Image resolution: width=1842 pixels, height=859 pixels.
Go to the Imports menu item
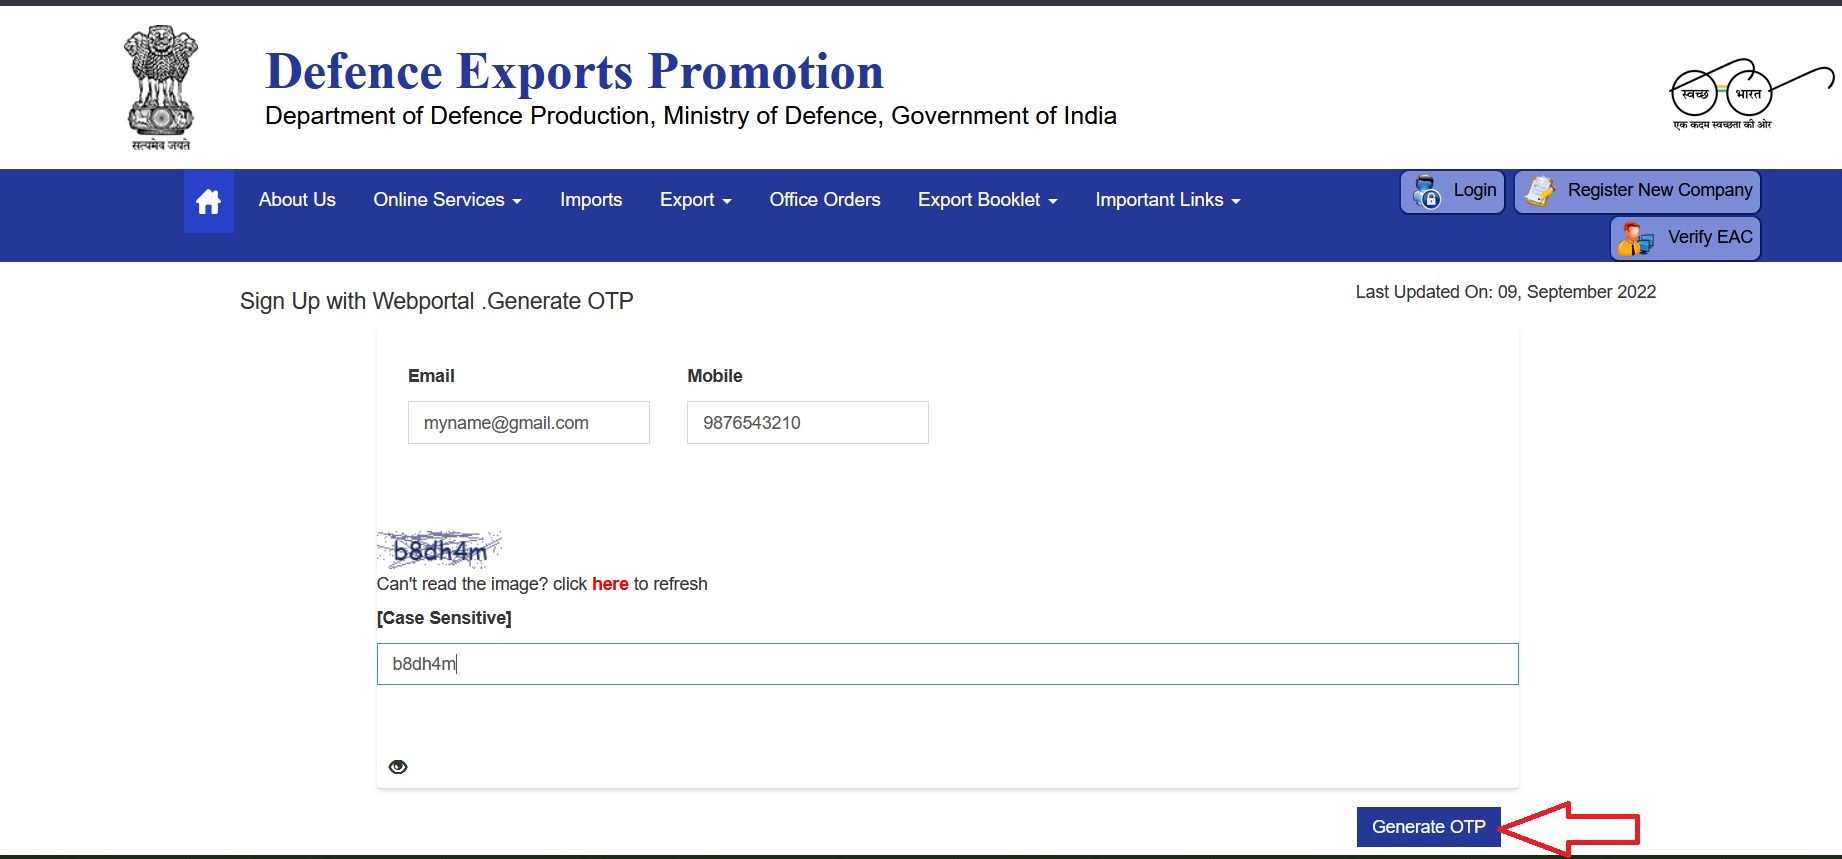(591, 200)
